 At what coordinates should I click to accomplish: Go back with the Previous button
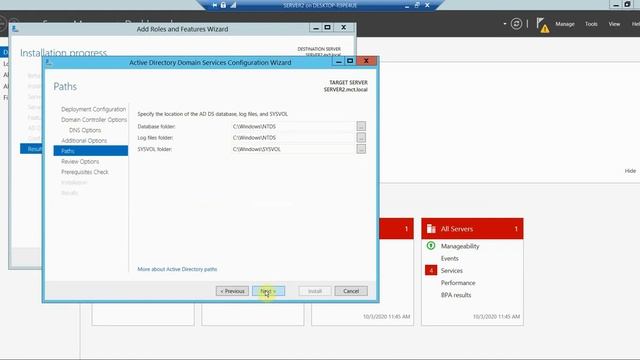click(232, 291)
